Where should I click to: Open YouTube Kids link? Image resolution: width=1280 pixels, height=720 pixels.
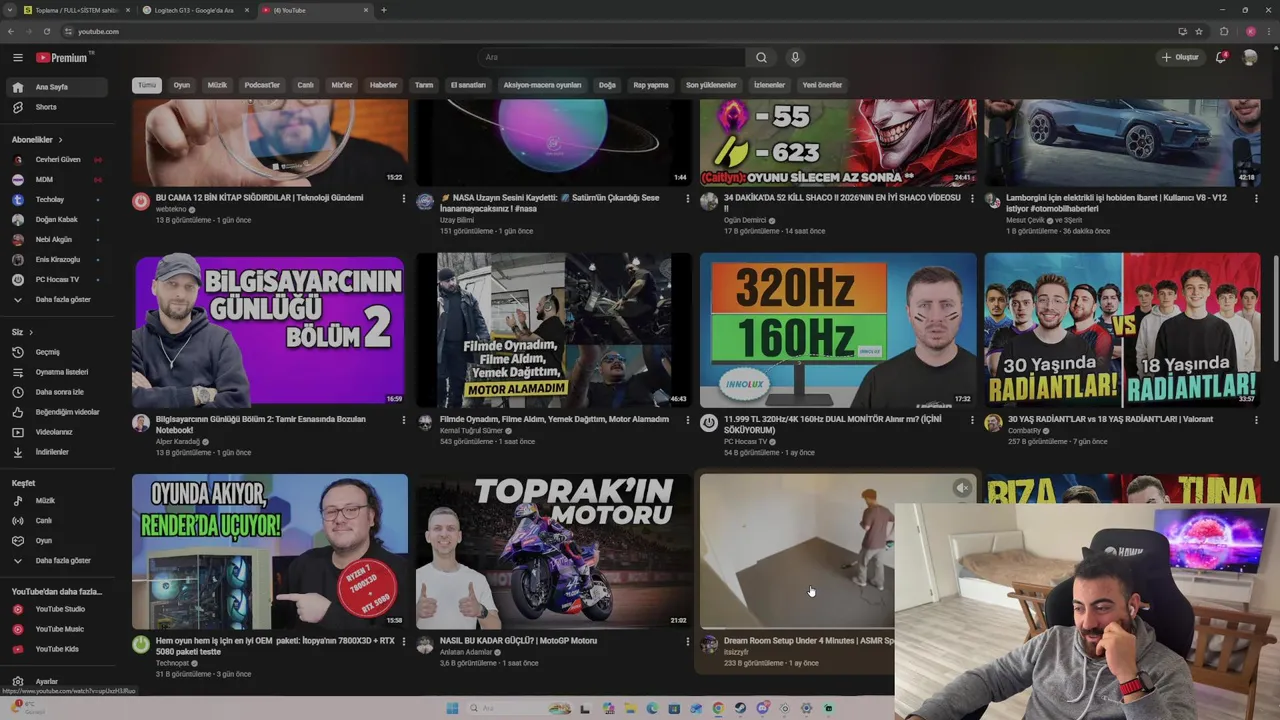click(x=58, y=649)
